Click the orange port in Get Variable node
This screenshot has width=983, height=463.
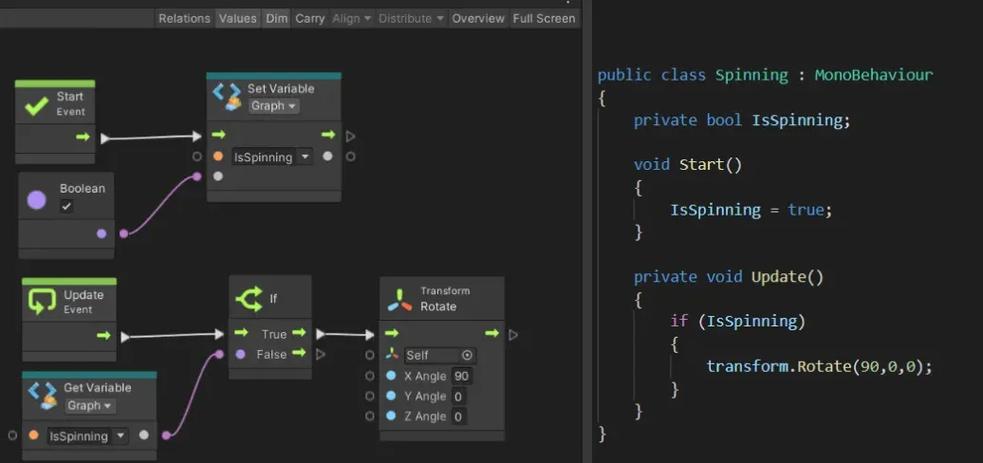[x=34, y=435]
